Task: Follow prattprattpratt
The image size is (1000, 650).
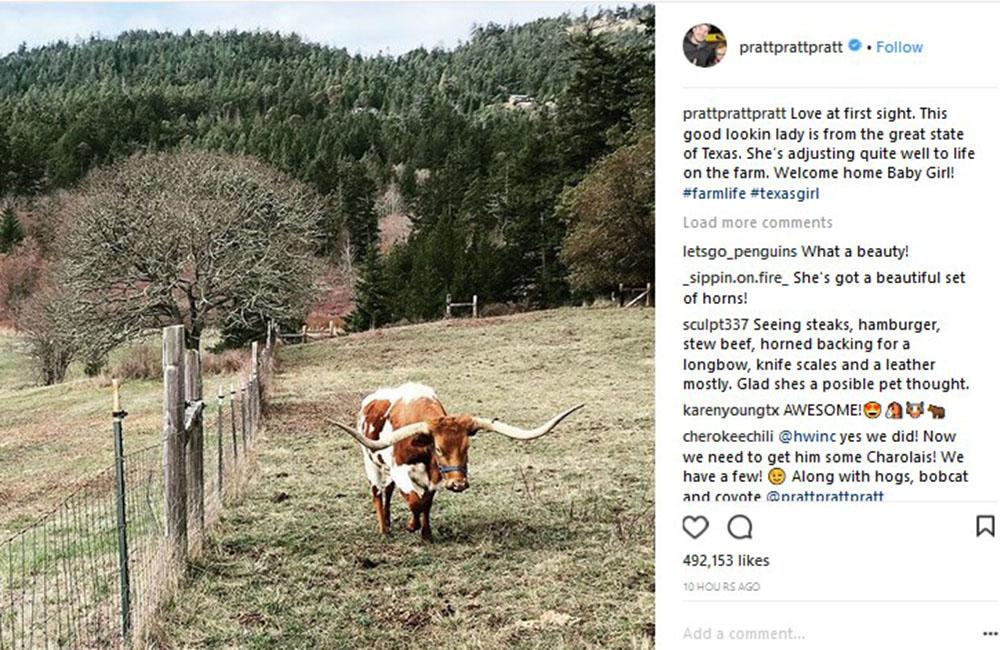Action: click(x=899, y=47)
